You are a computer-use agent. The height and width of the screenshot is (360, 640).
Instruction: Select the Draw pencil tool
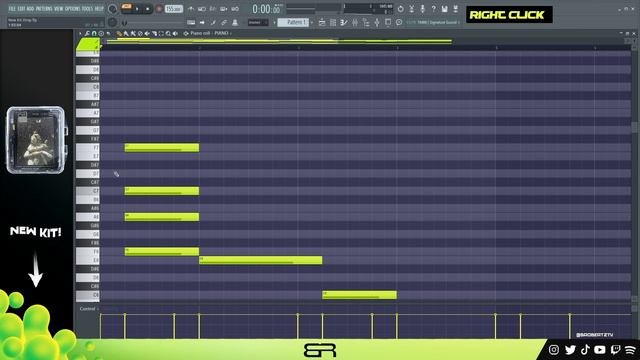point(119,33)
